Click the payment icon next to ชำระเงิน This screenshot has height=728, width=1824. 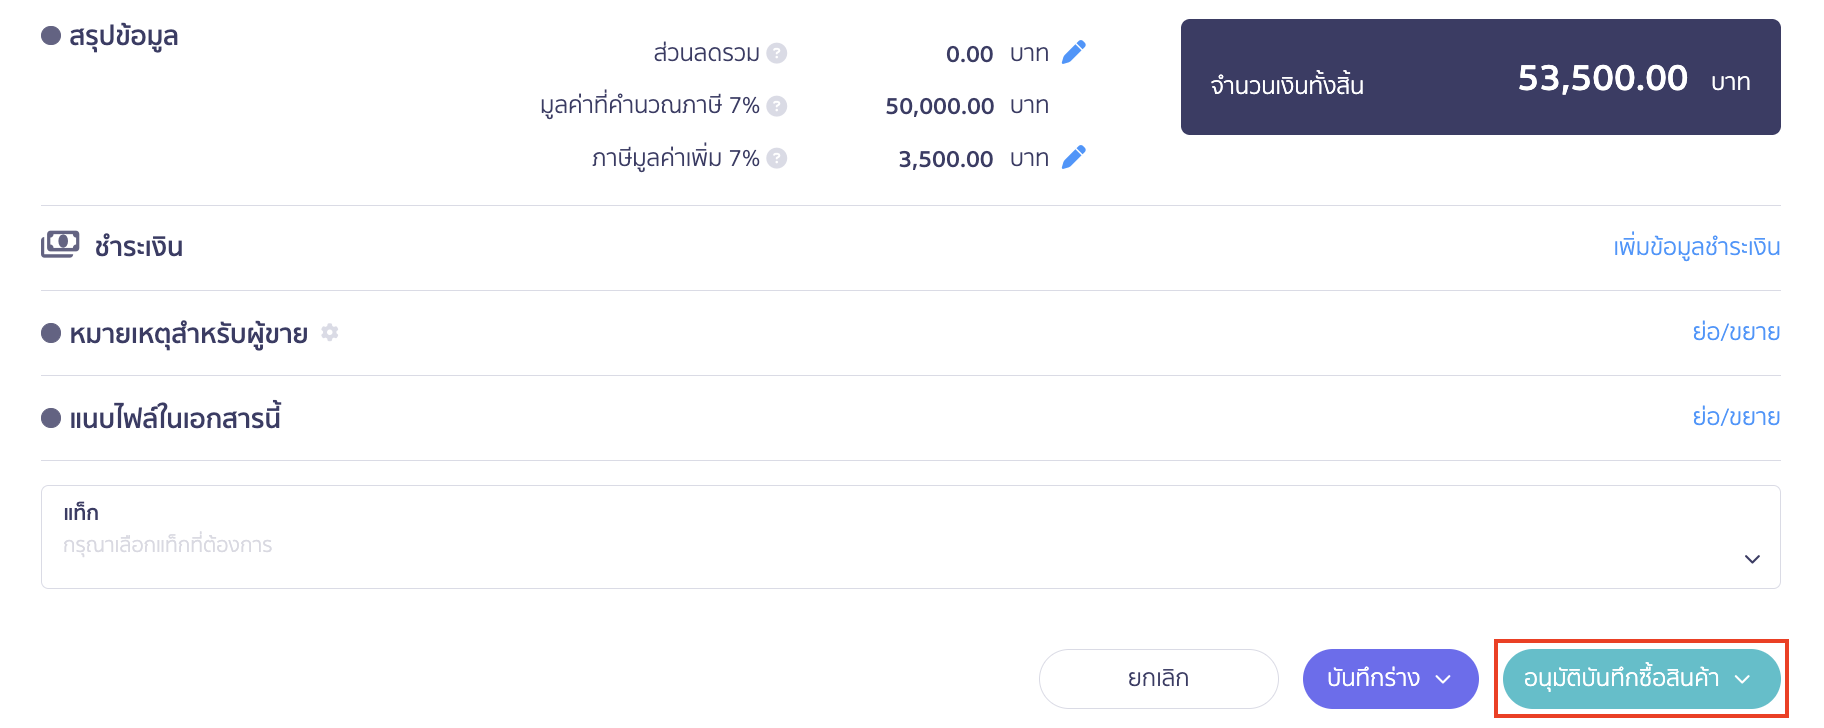pyautogui.click(x=62, y=245)
